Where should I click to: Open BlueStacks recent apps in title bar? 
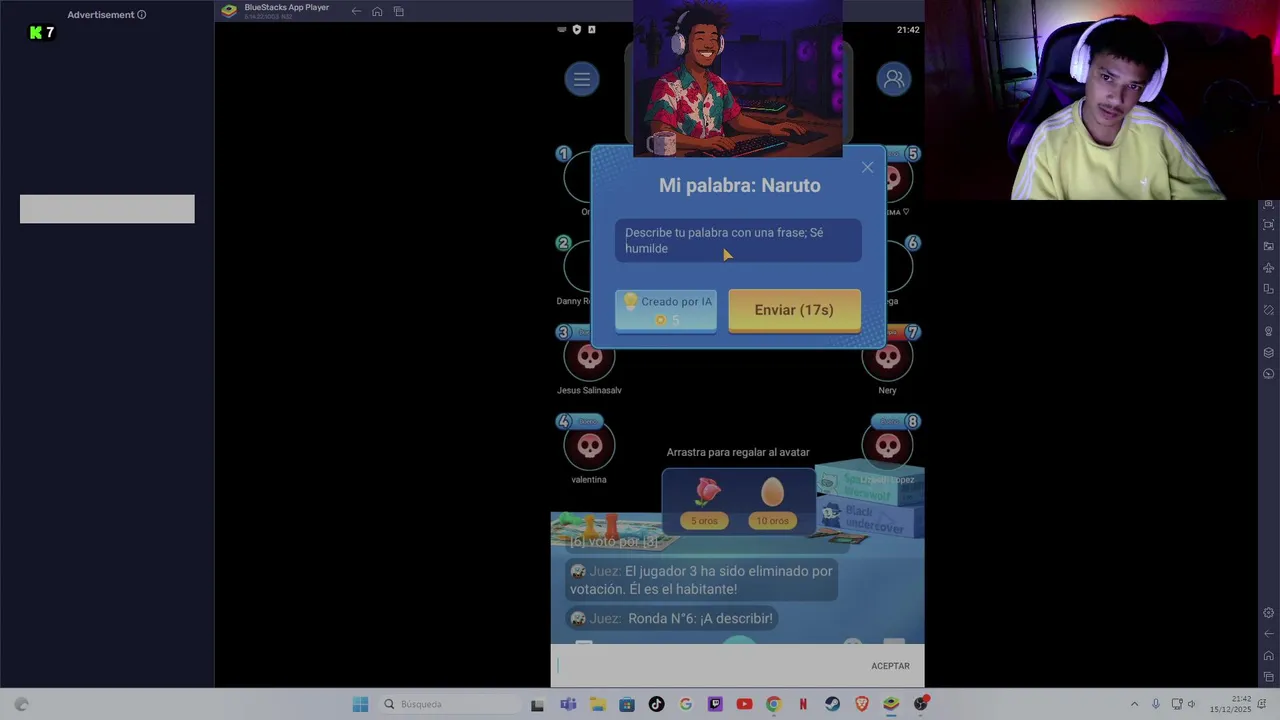(x=399, y=11)
